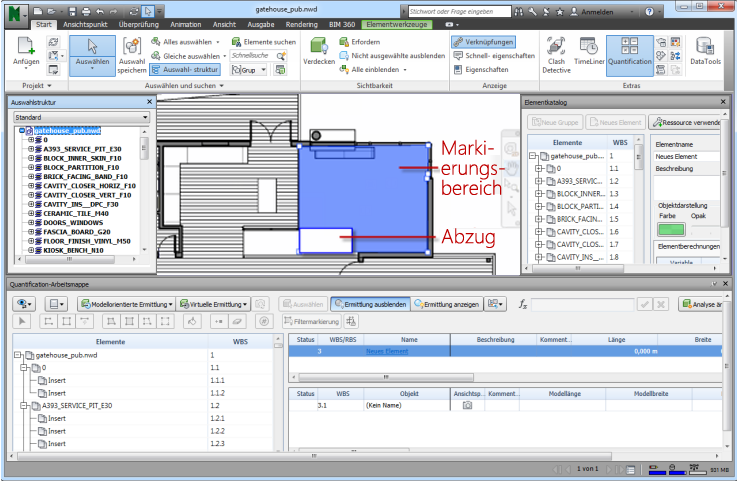Click the Elementname field Neues Element
The image size is (737, 481).
[687, 157]
